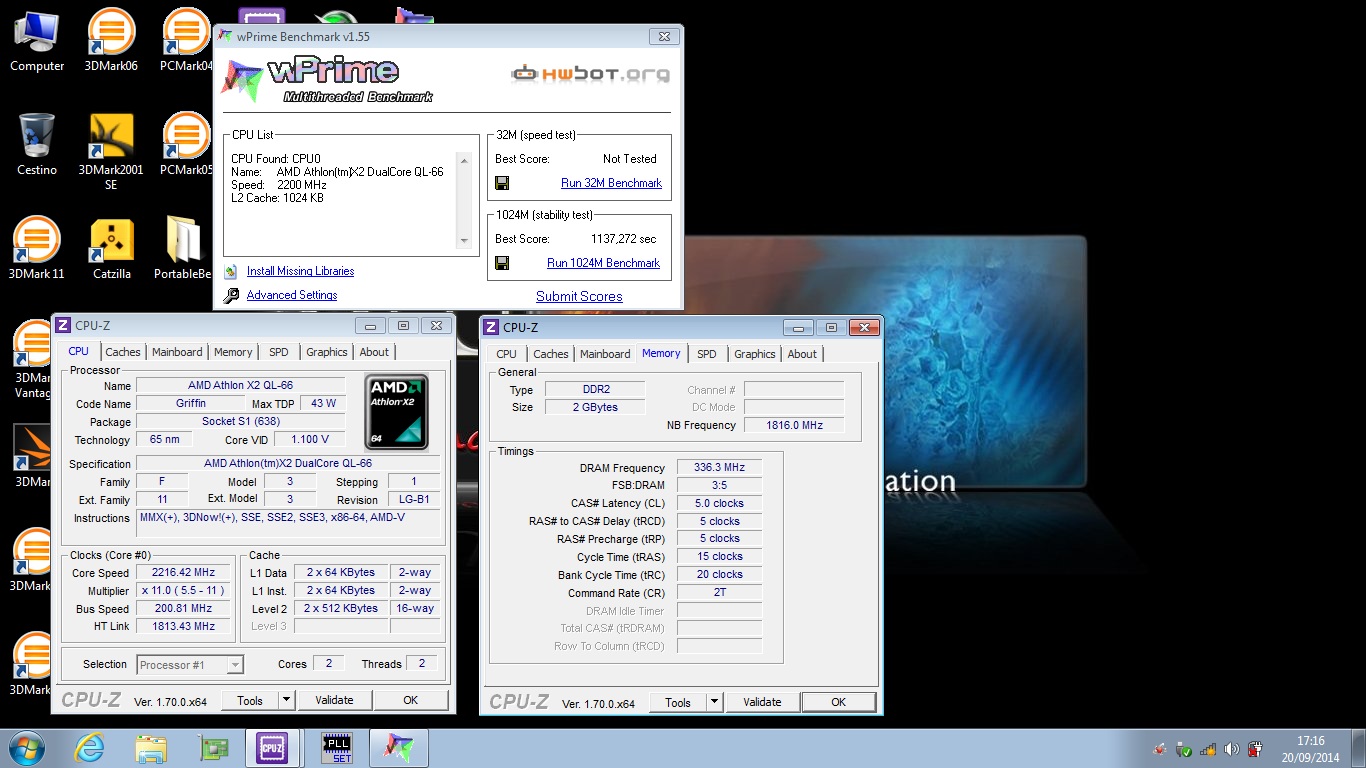Open the PCMark05 desktop shortcut
Screen dimensions: 1366x768
186,145
